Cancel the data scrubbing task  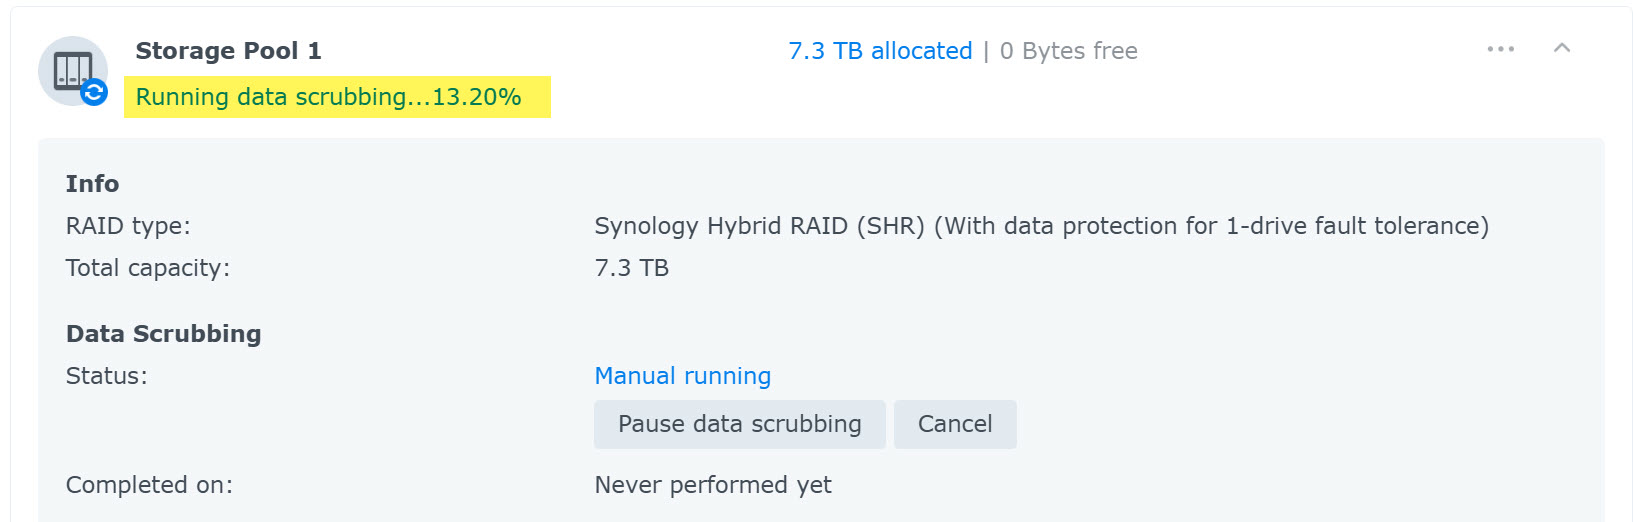click(x=955, y=424)
